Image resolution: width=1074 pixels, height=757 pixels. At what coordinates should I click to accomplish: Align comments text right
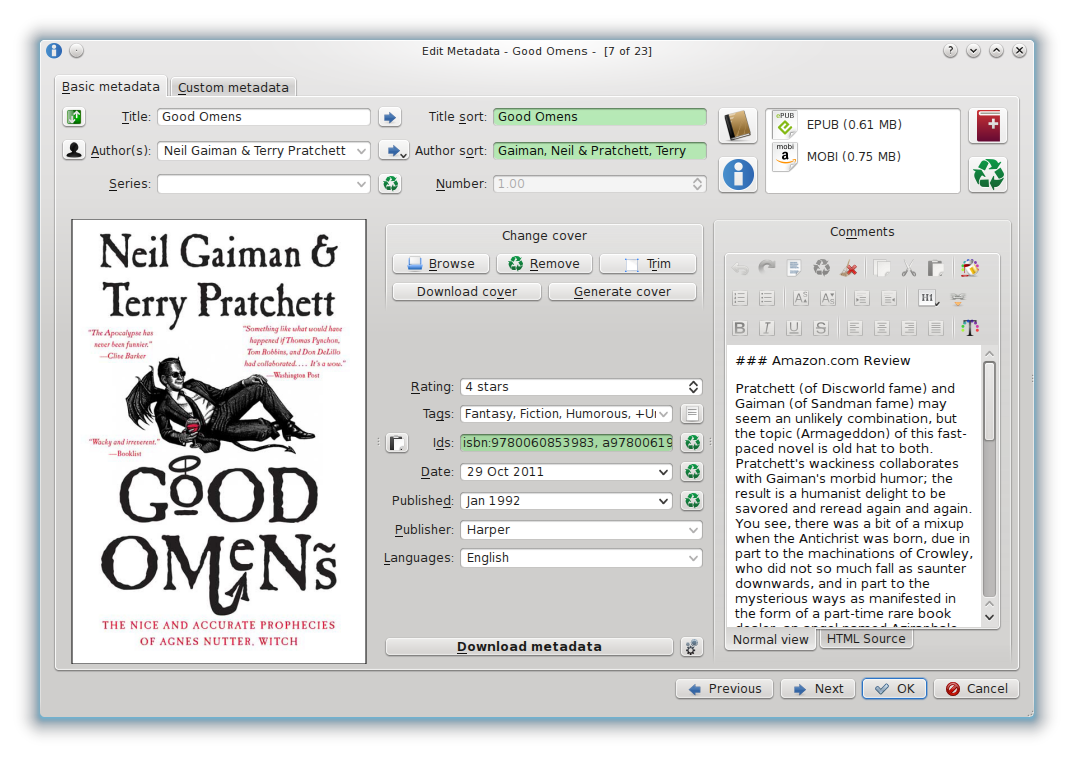(908, 328)
